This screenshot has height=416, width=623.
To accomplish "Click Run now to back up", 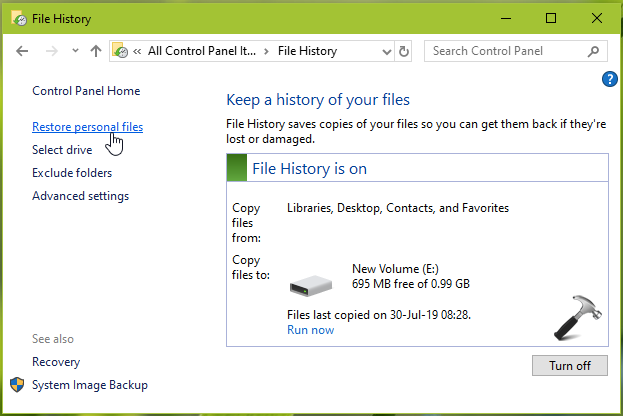I will click(x=311, y=330).
